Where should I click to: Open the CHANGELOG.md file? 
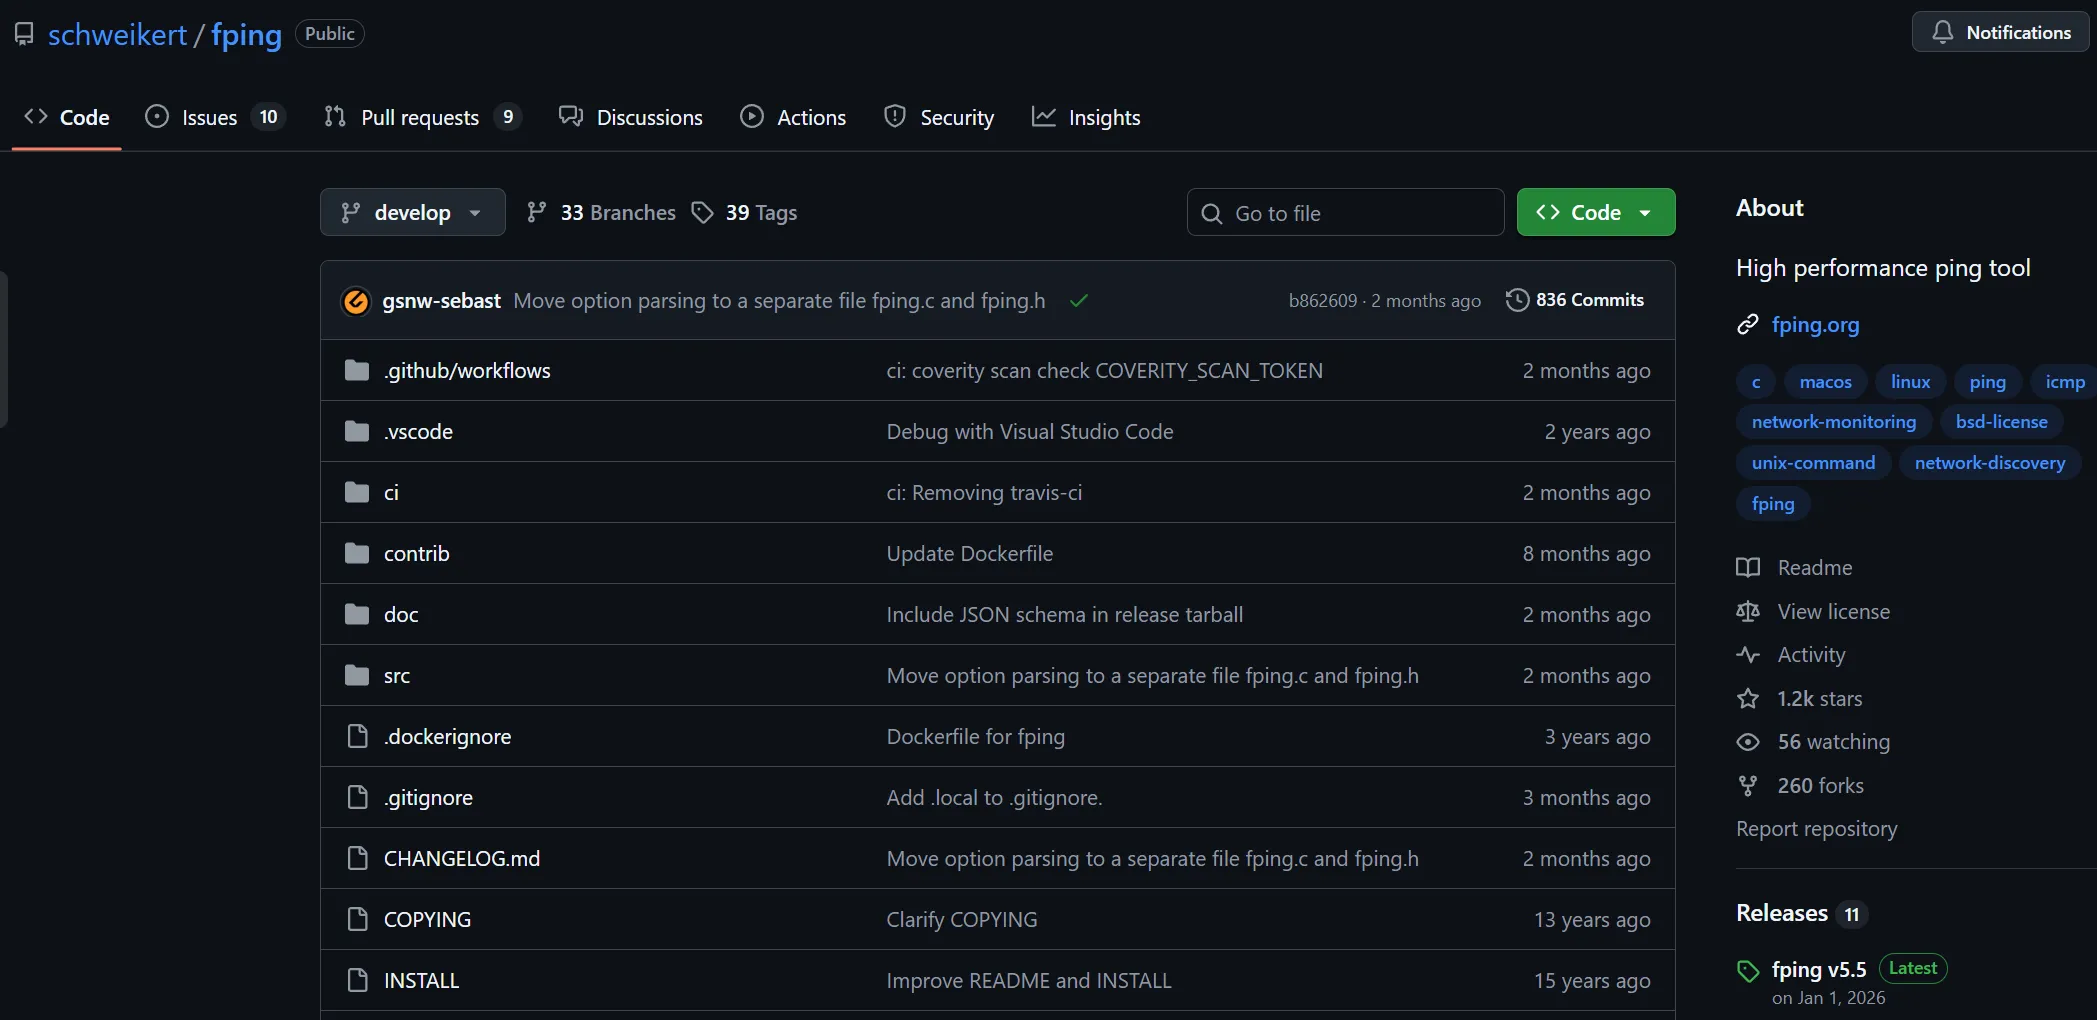point(461,859)
